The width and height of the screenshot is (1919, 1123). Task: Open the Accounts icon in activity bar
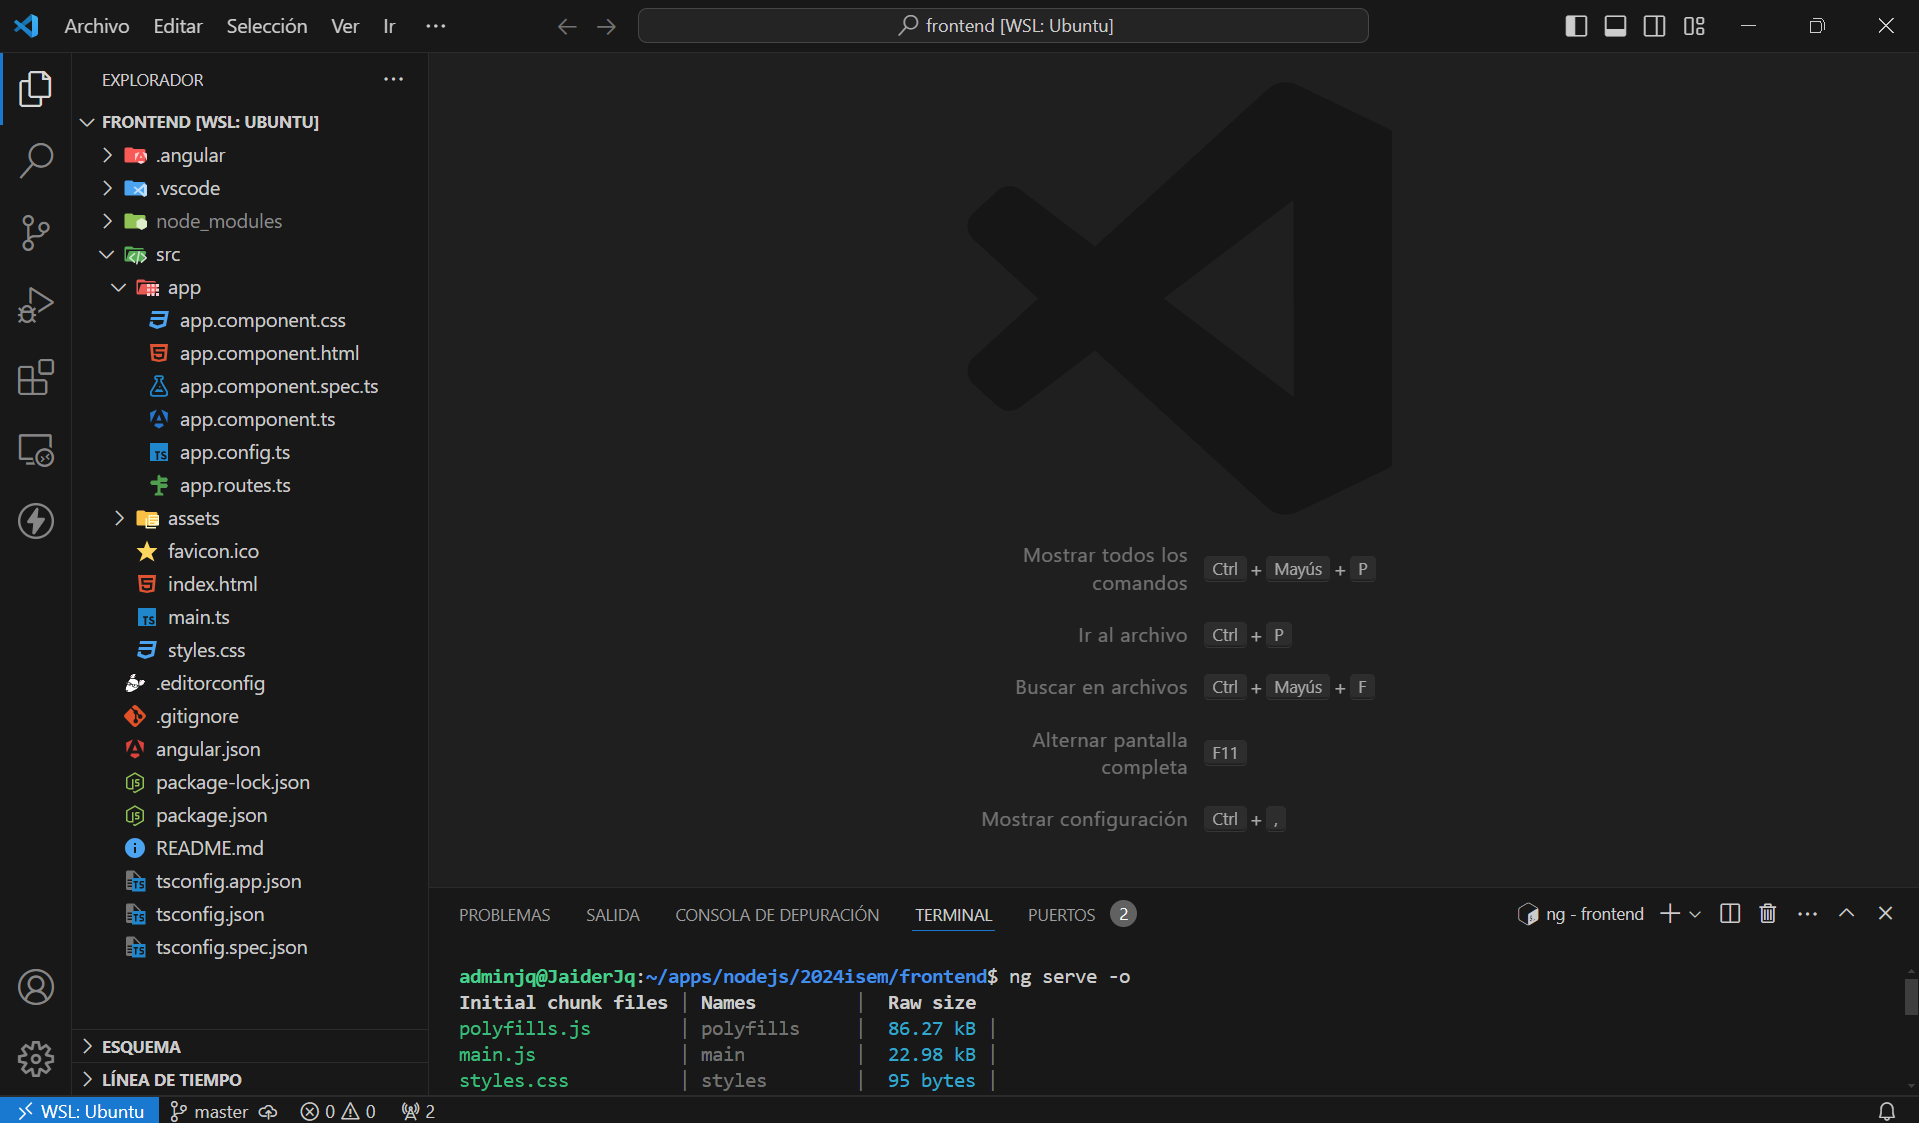click(36, 987)
